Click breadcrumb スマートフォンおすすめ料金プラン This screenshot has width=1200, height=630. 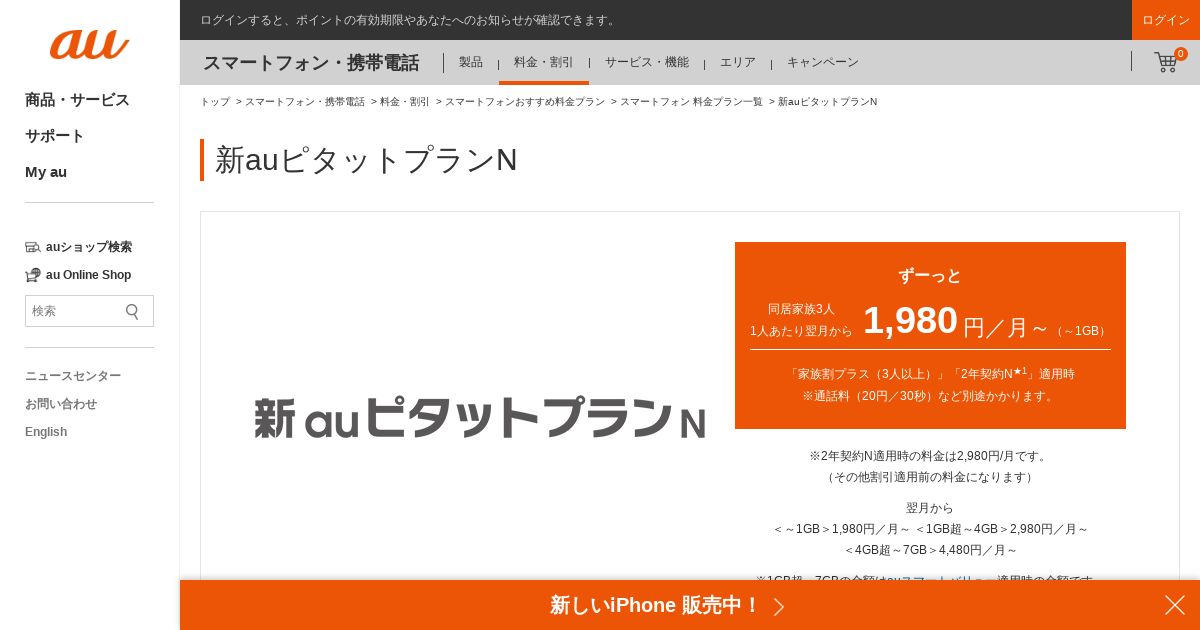pyautogui.click(x=525, y=102)
